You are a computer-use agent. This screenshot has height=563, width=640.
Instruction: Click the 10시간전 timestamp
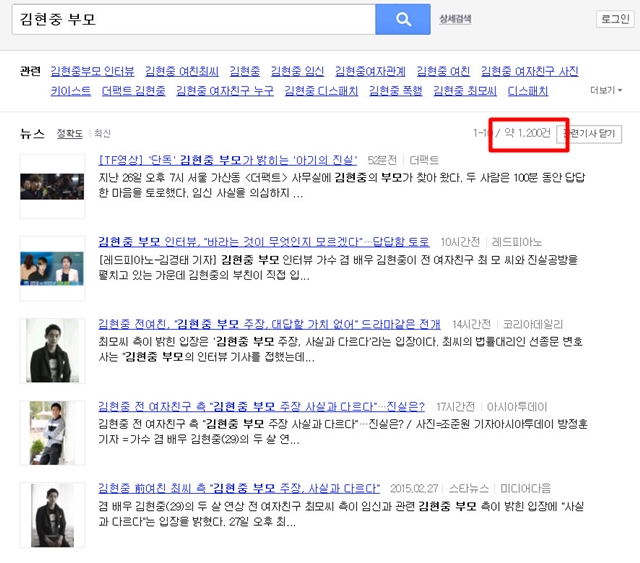point(460,242)
